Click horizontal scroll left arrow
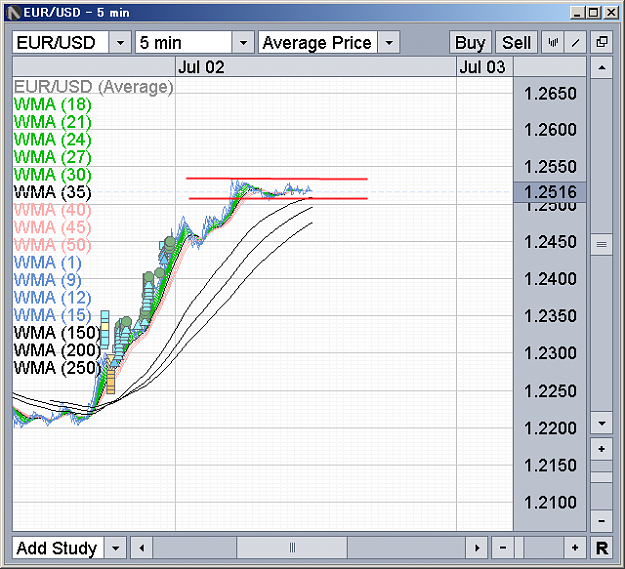Screen dimensions: 625x569 click(x=142, y=548)
